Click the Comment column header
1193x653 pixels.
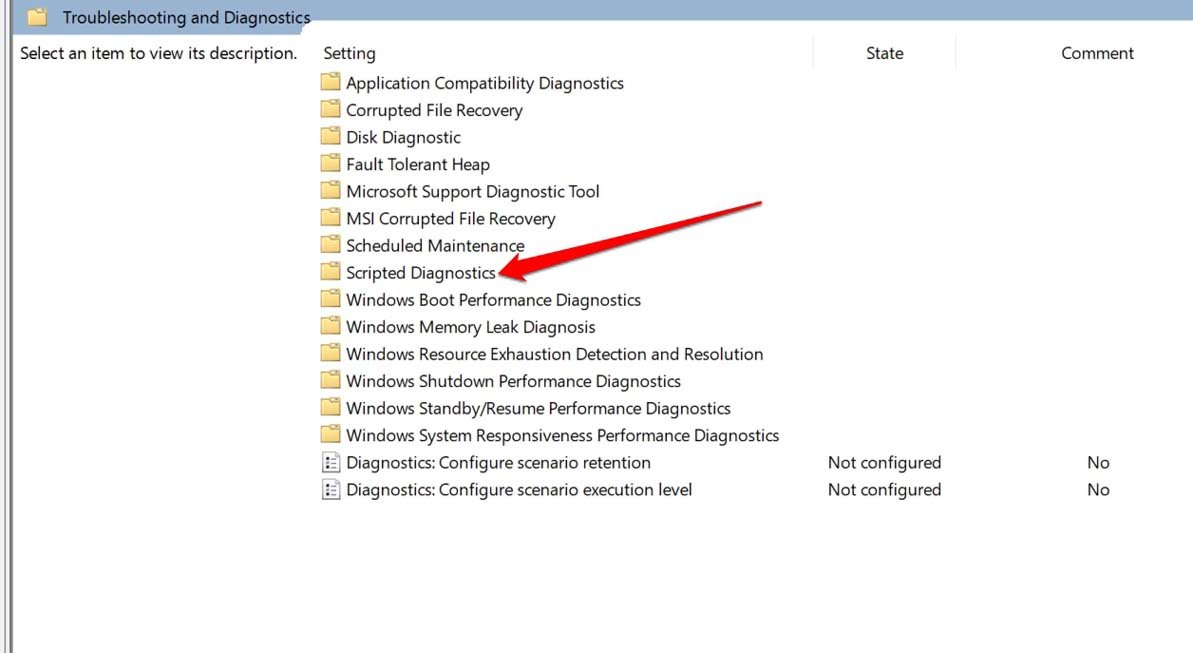1097,53
